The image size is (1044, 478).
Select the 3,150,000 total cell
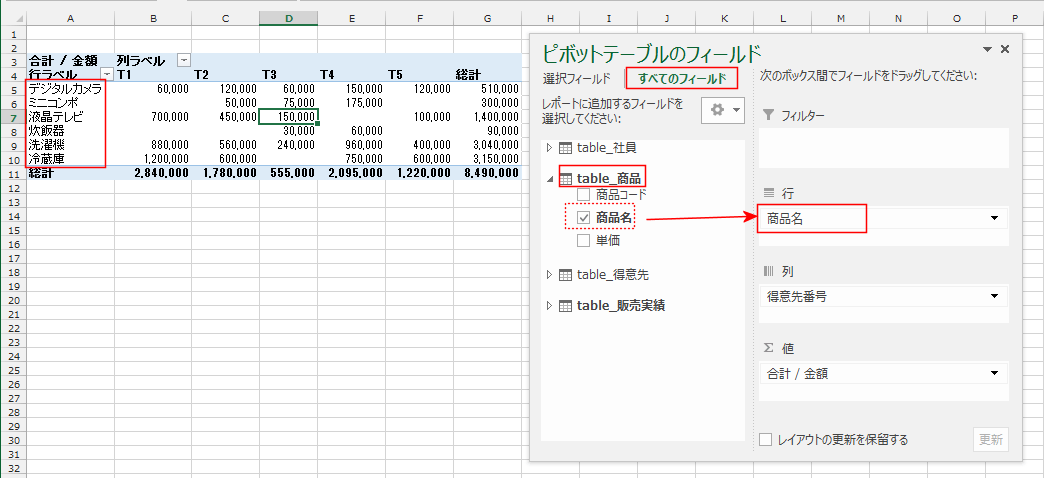click(x=487, y=158)
